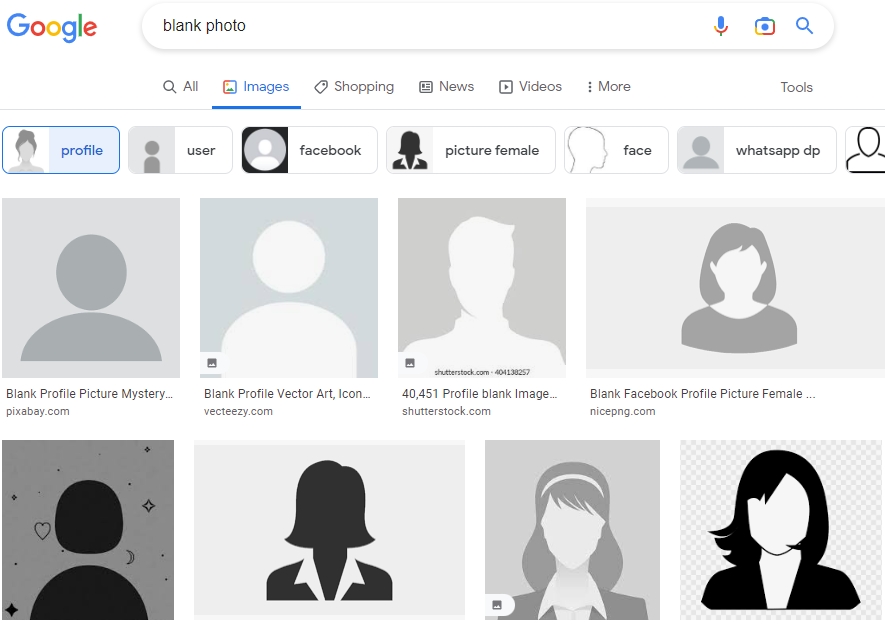Image resolution: width=885 pixels, height=630 pixels.
Task: Open the nicepng female profile thumbnail
Action: point(735,288)
